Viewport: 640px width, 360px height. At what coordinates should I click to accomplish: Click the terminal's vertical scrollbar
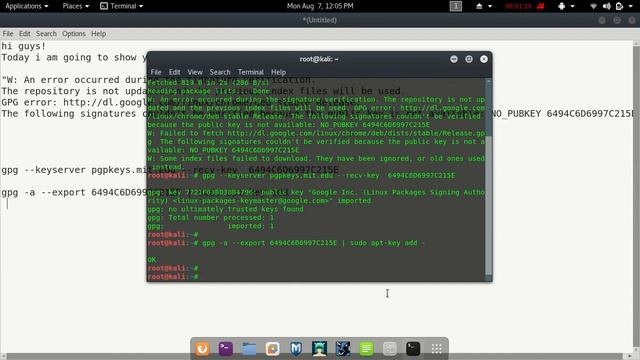[488, 180]
